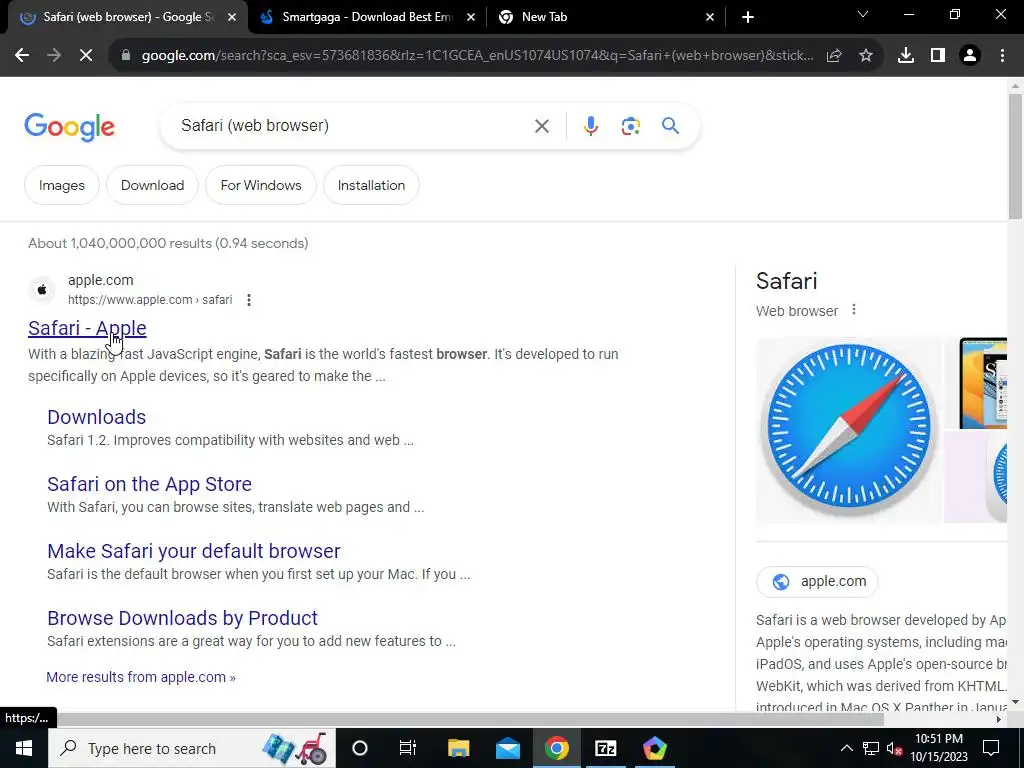
Task: Click the Safari compass logo image
Action: pyautogui.click(x=849, y=430)
